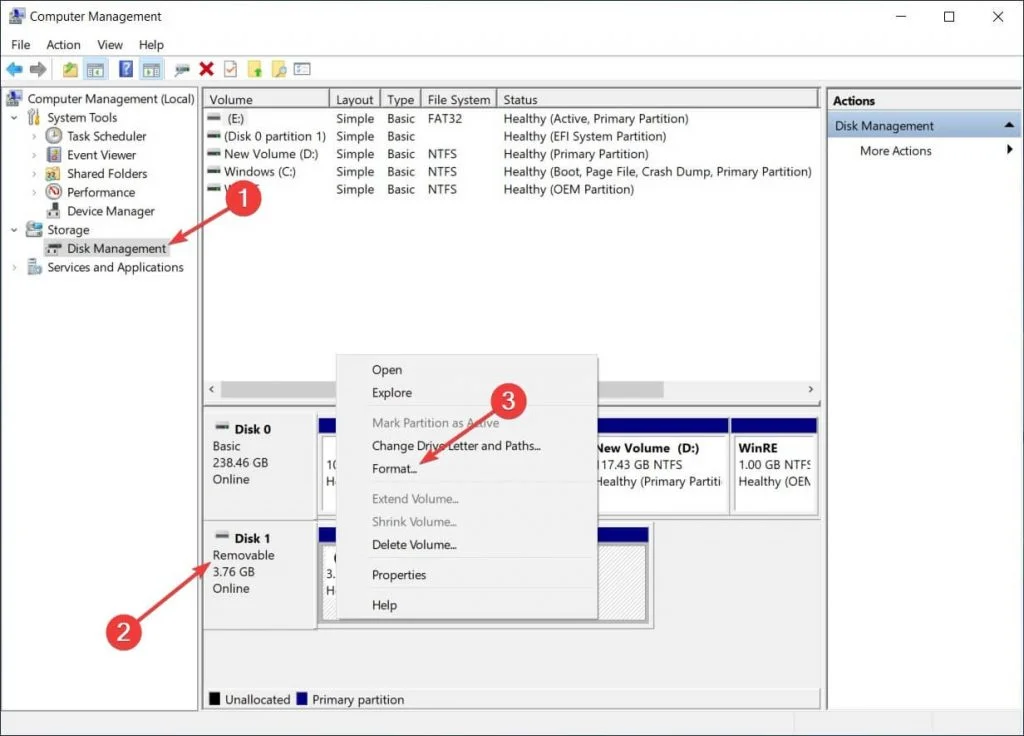Collapse the System Tools tree node
Screen dimensions: 1024x736
click(x=14, y=118)
